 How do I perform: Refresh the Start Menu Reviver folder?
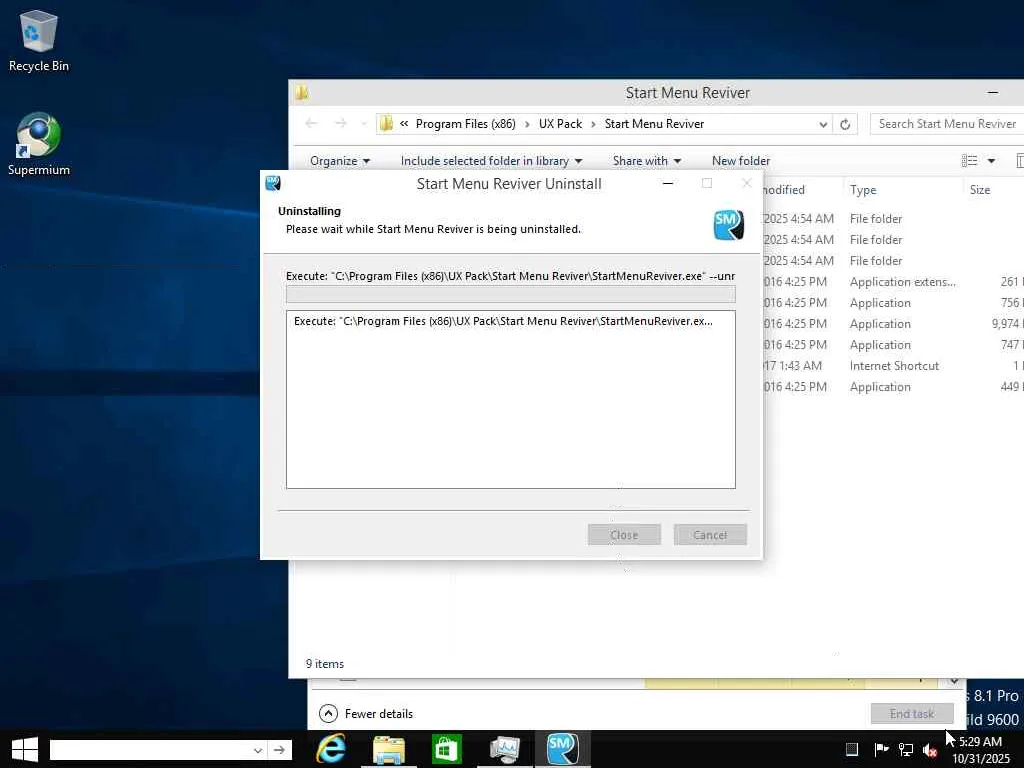click(x=845, y=124)
